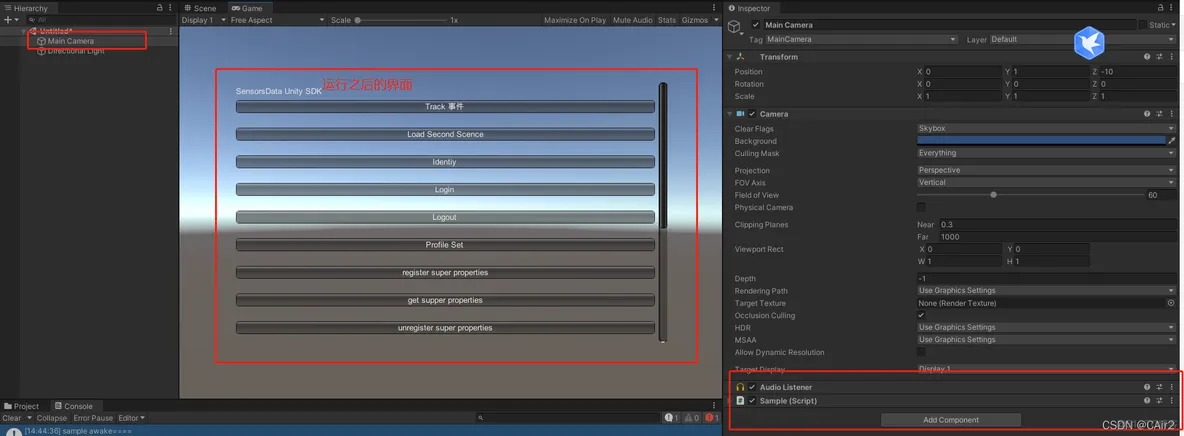1184x436 pixels.
Task: Toggle the Sample (Script) enabled checkbox
Action: pyautogui.click(x=752, y=400)
